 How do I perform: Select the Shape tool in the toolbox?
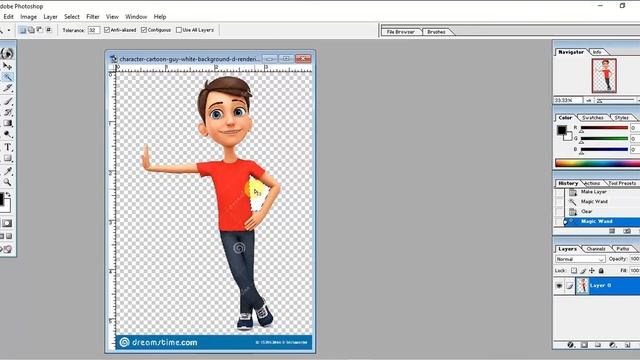pos(7,158)
